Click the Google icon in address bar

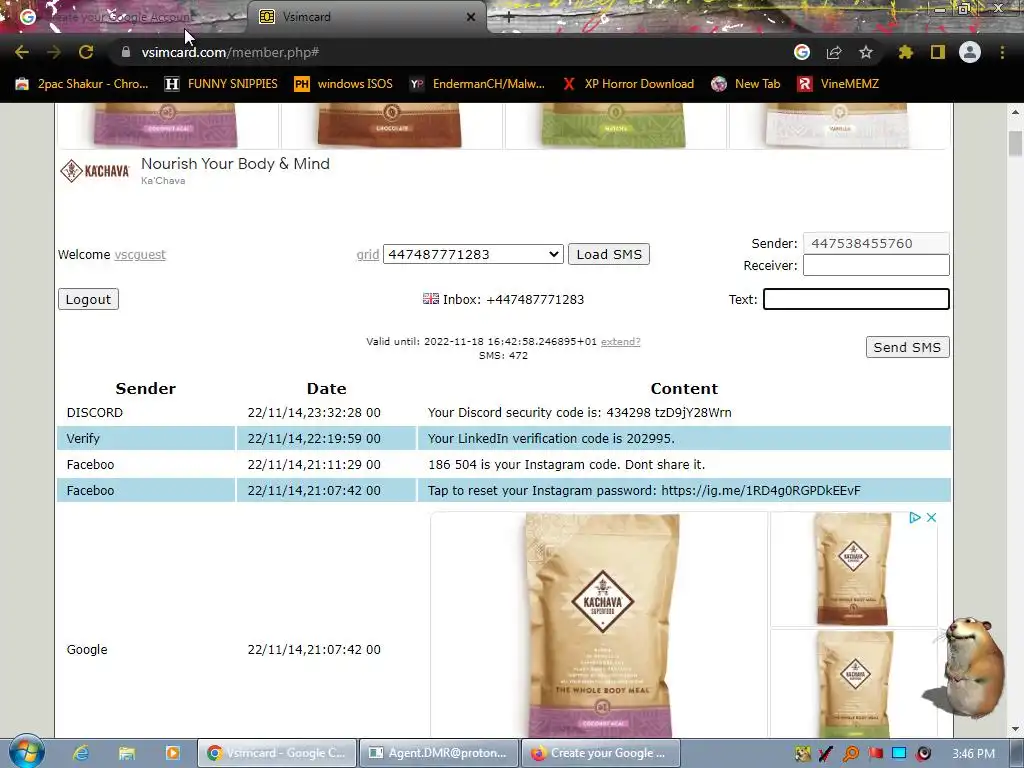pos(802,52)
